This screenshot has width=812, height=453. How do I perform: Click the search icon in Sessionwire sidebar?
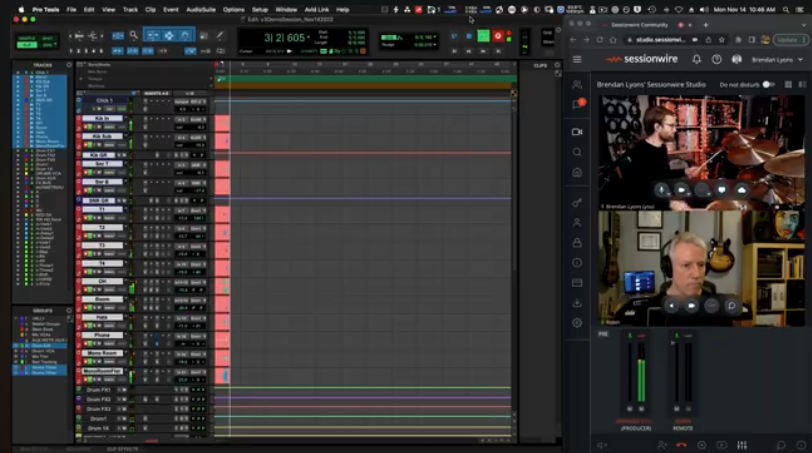point(577,152)
